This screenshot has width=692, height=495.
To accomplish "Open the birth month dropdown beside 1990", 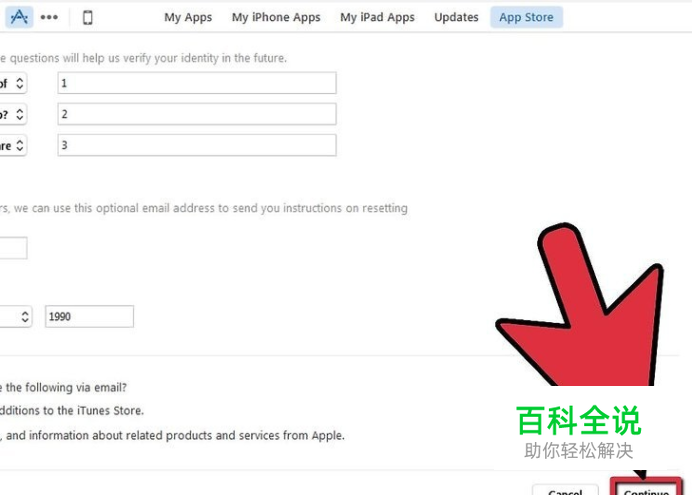I will click(x=15, y=316).
